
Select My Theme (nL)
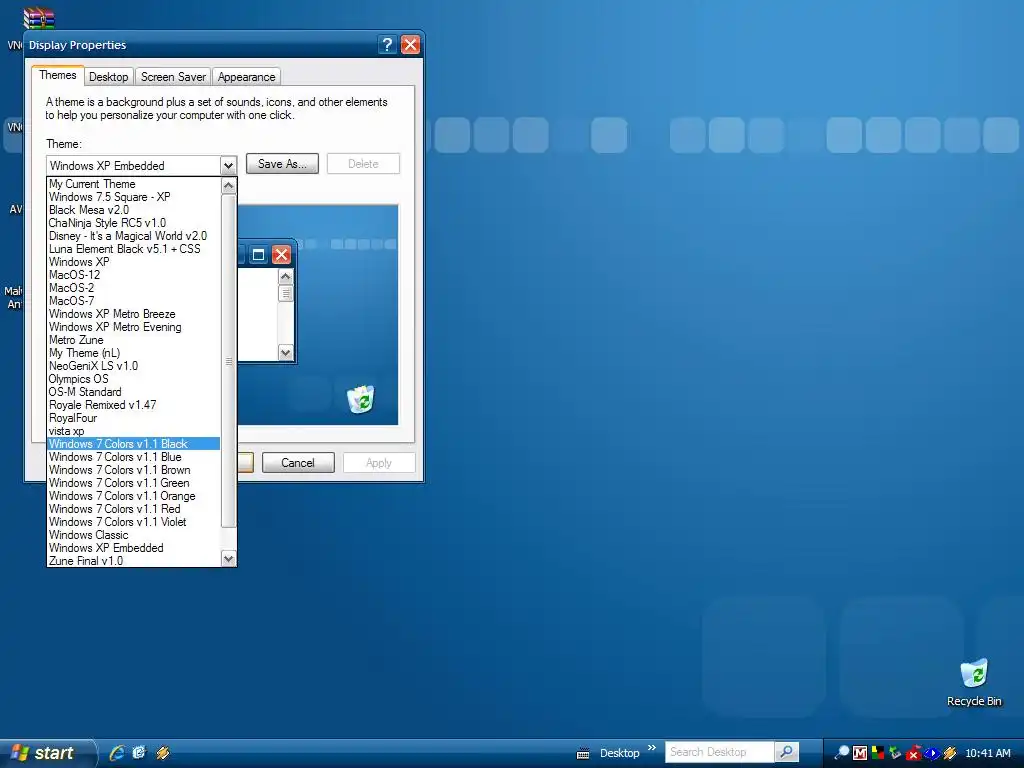click(x=134, y=353)
